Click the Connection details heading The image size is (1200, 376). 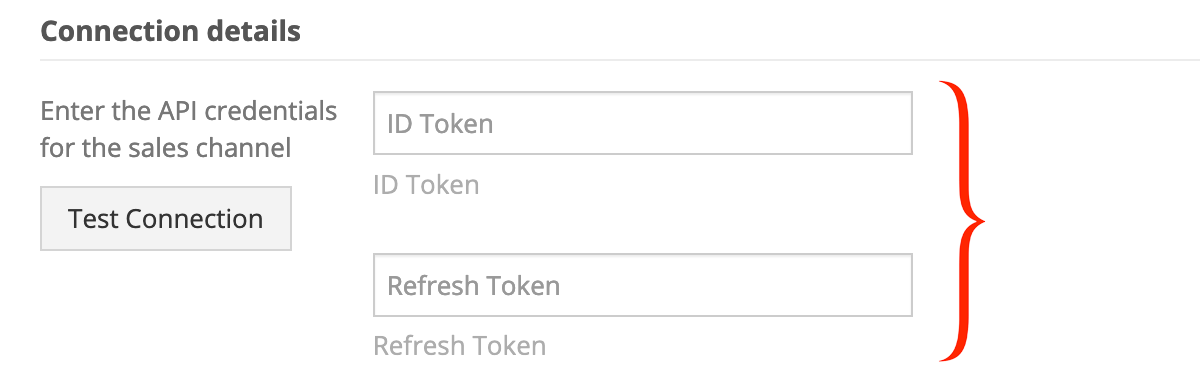[170, 31]
